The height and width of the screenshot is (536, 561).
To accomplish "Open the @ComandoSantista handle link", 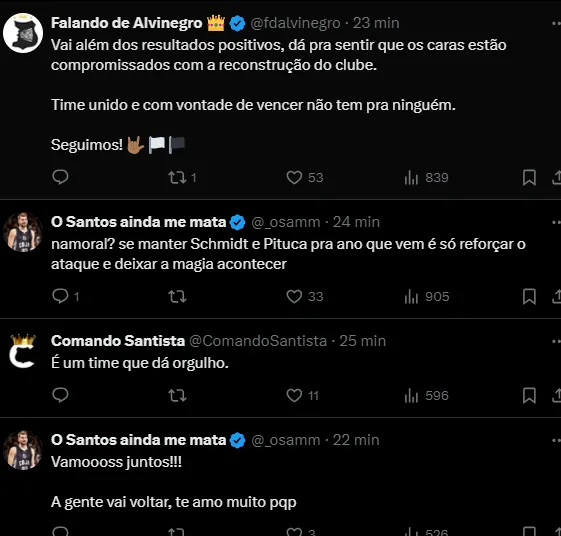I will point(258,341).
